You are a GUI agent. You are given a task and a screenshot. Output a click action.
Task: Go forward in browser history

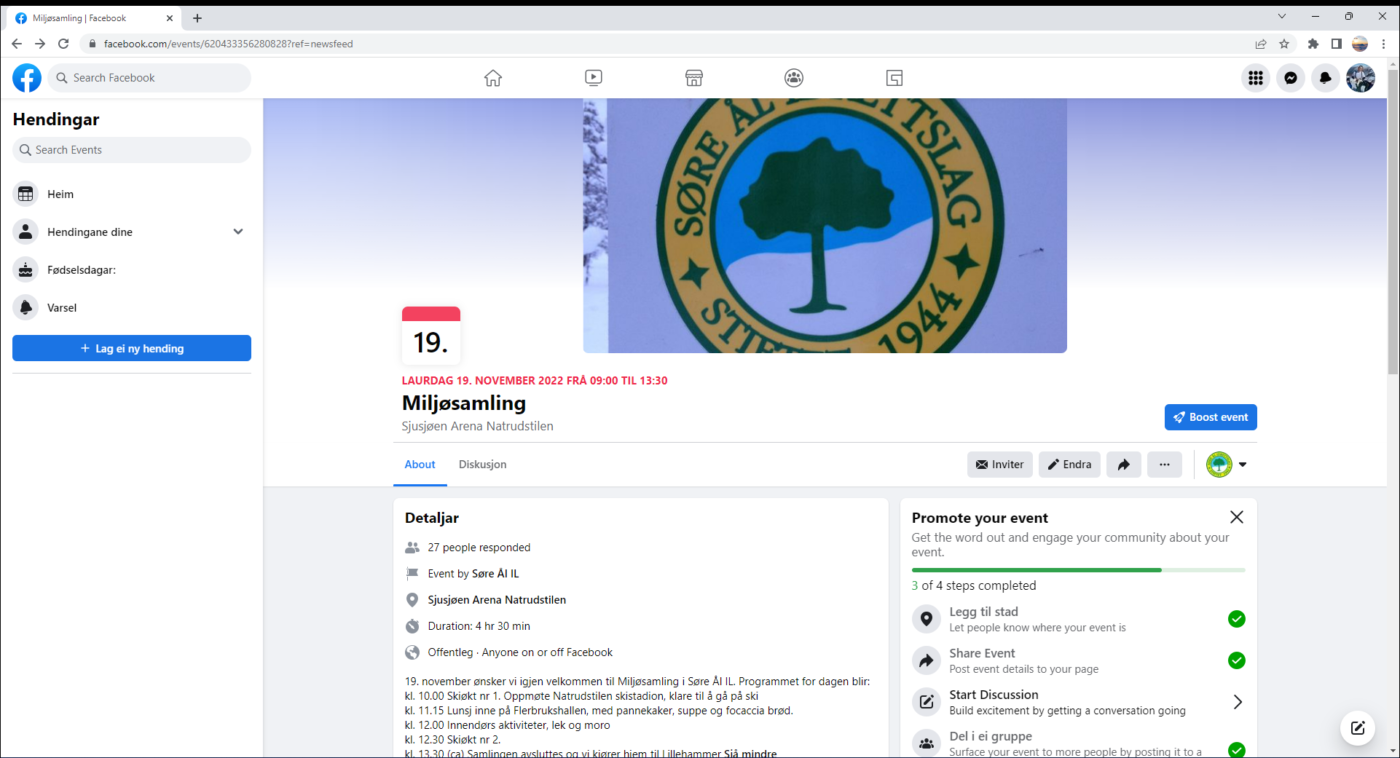pyautogui.click(x=40, y=44)
